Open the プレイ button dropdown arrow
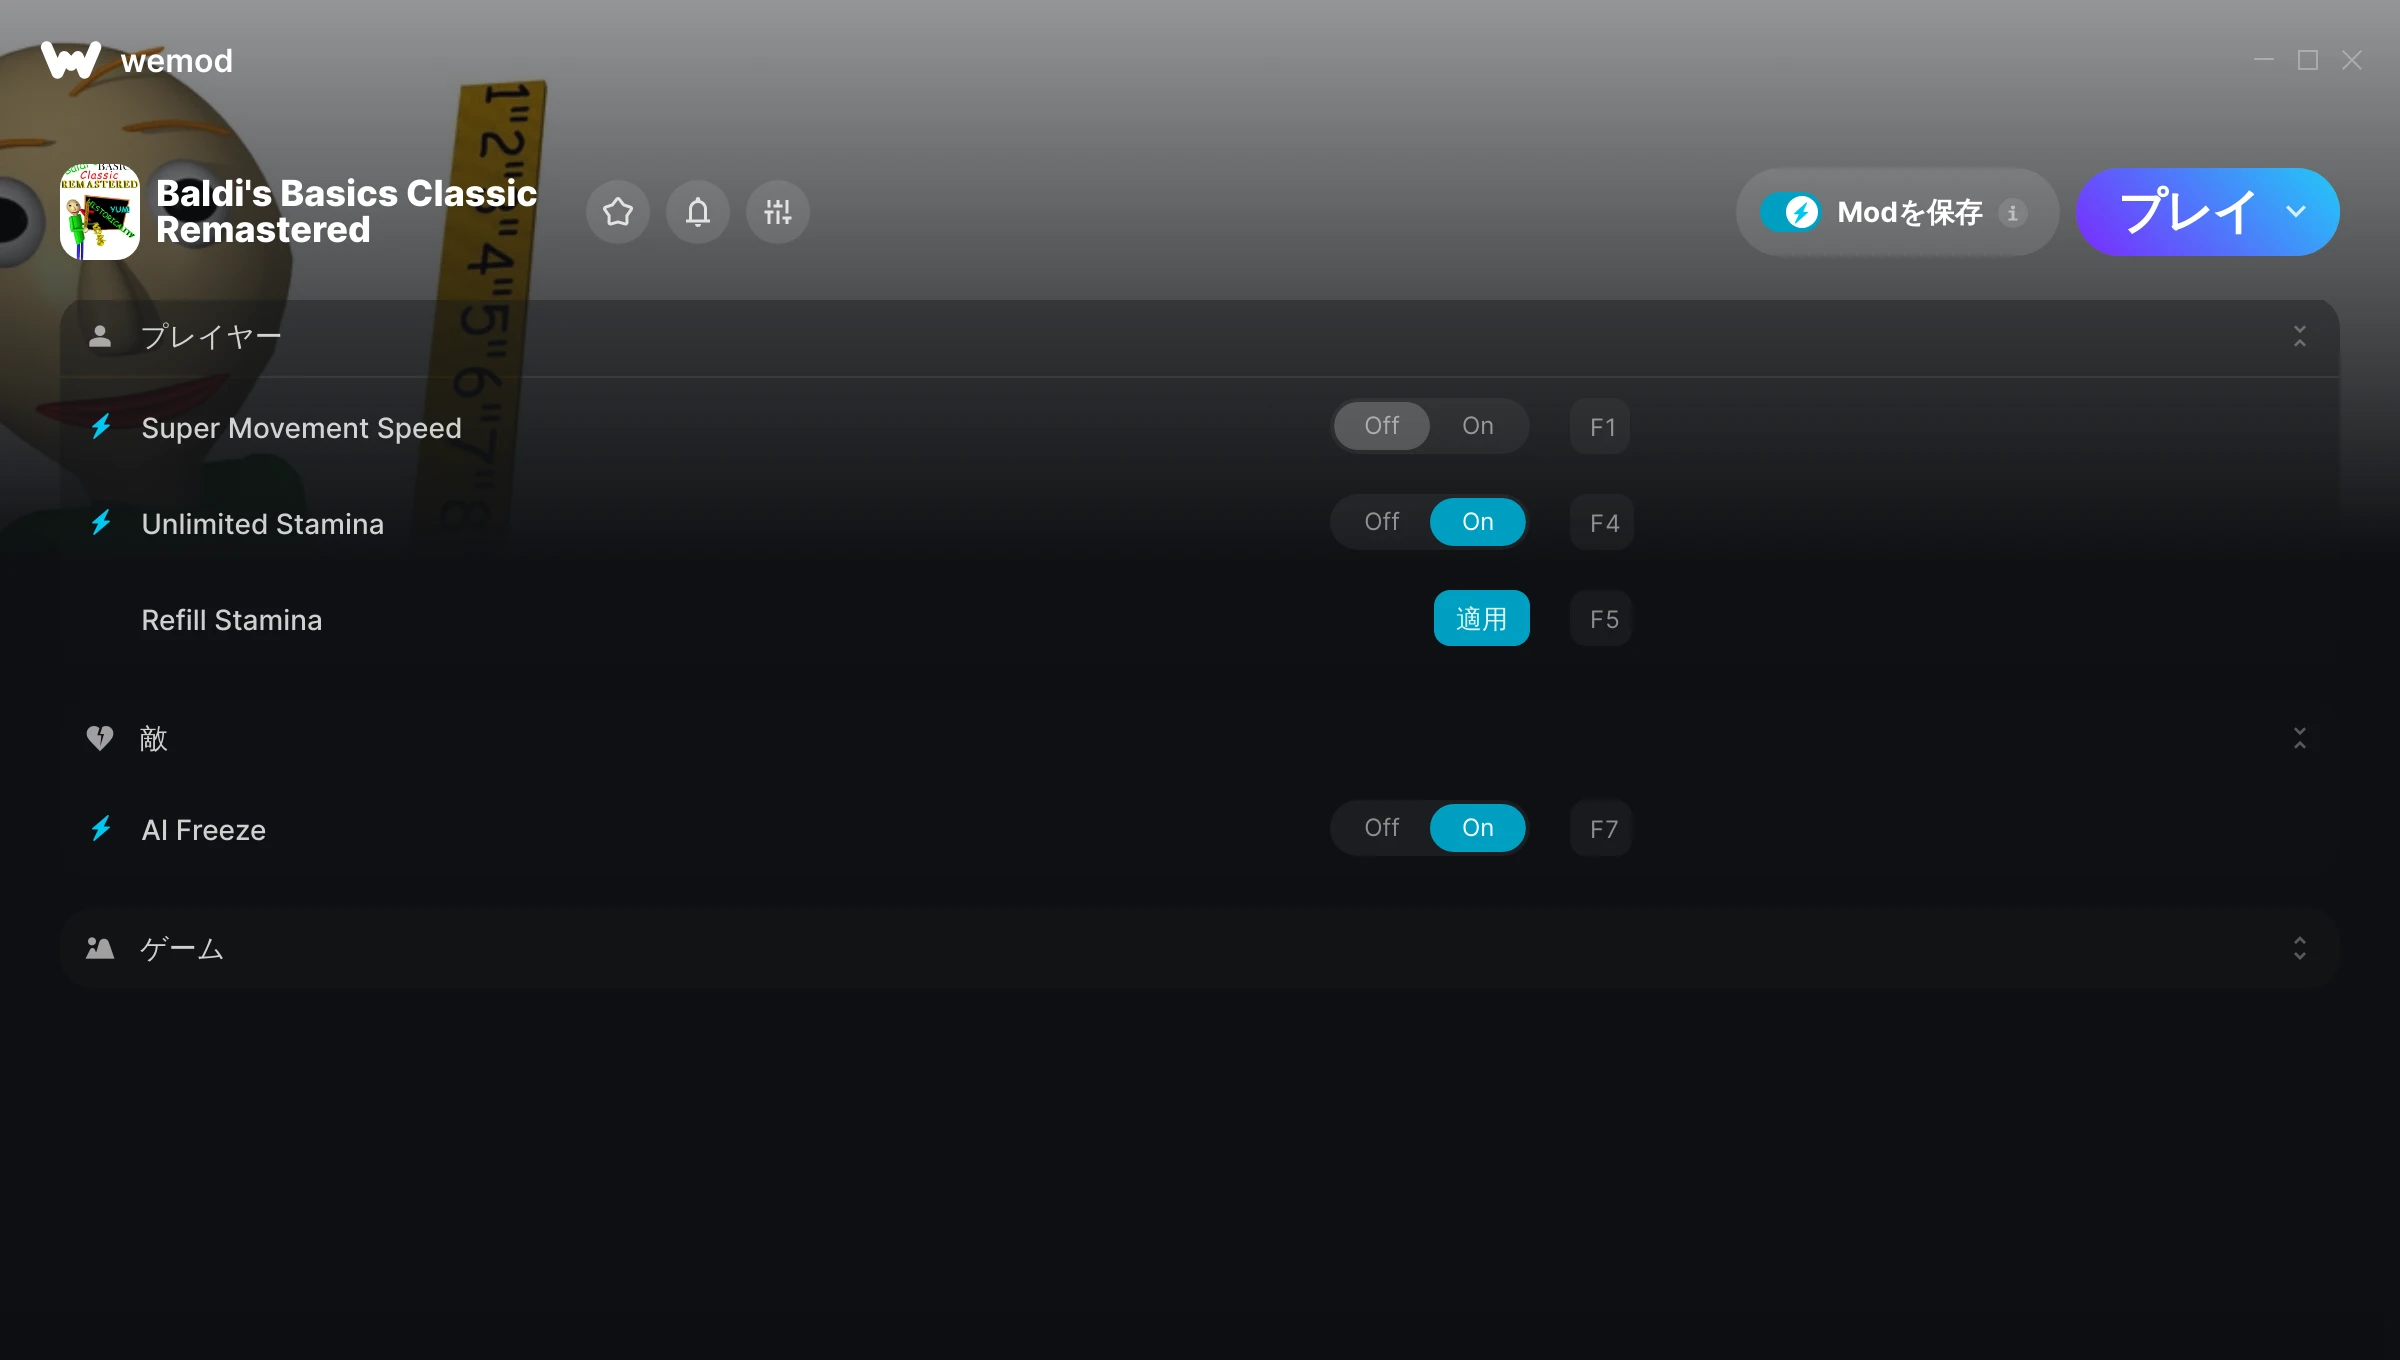This screenshot has width=2400, height=1360. (x=2296, y=212)
